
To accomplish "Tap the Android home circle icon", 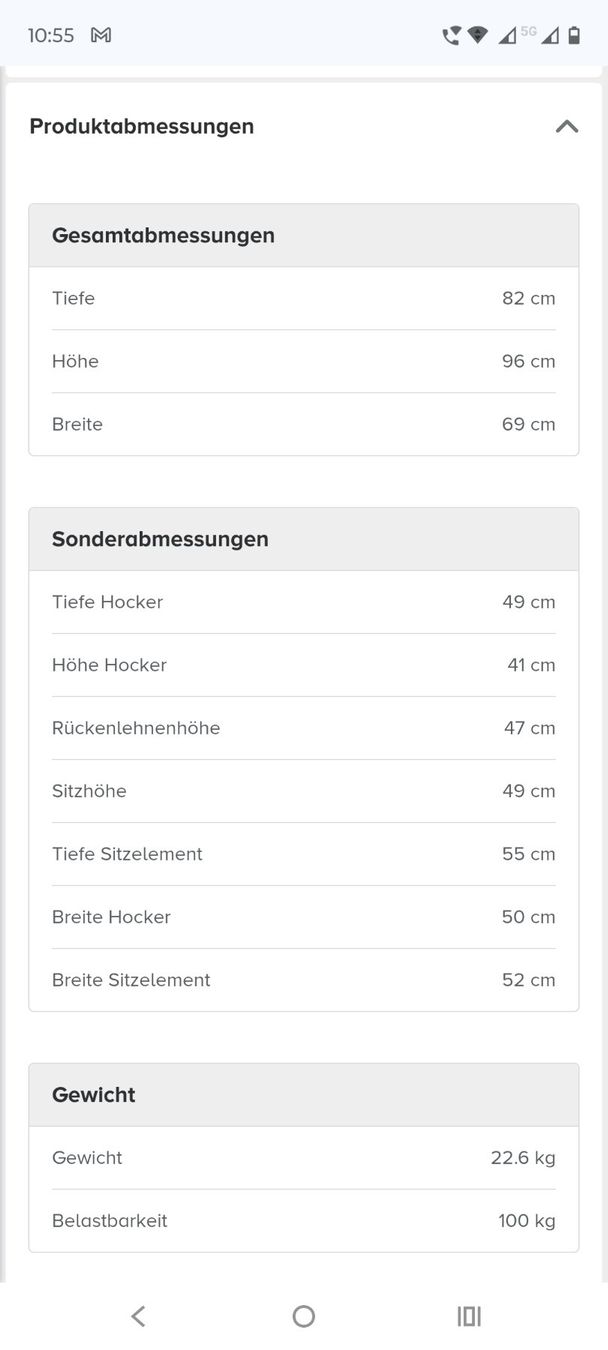I will click(x=304, y=1316).
